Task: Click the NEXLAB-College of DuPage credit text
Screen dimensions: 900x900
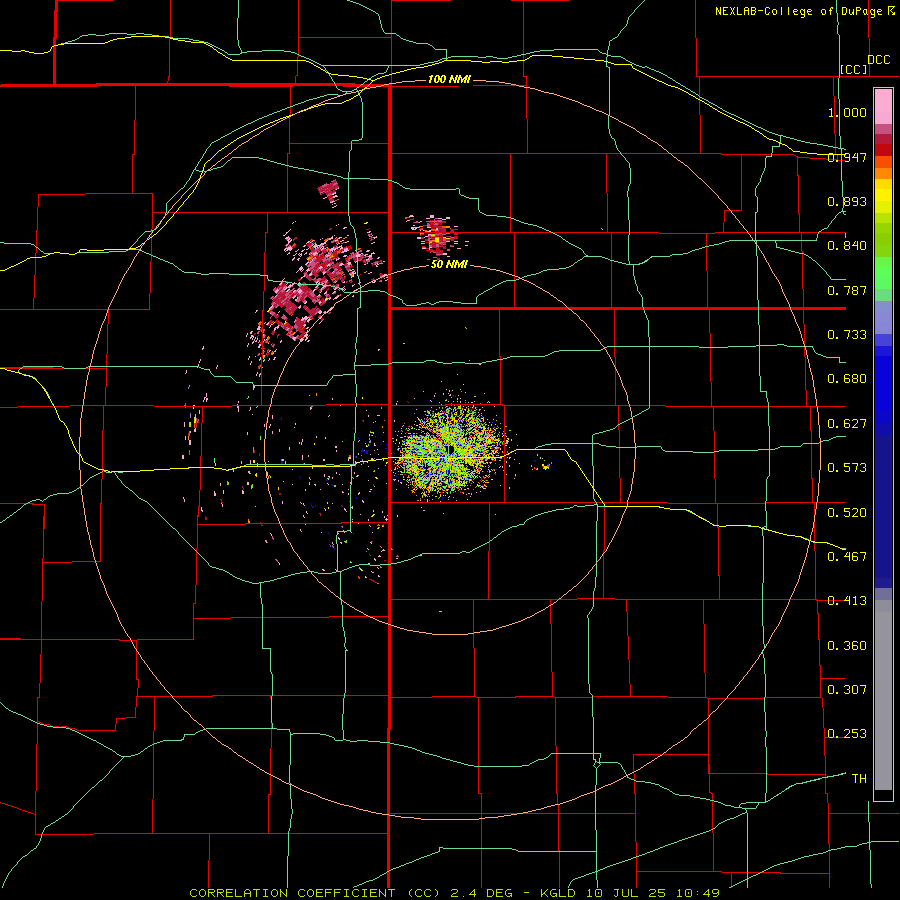Action: pos(799,11)
